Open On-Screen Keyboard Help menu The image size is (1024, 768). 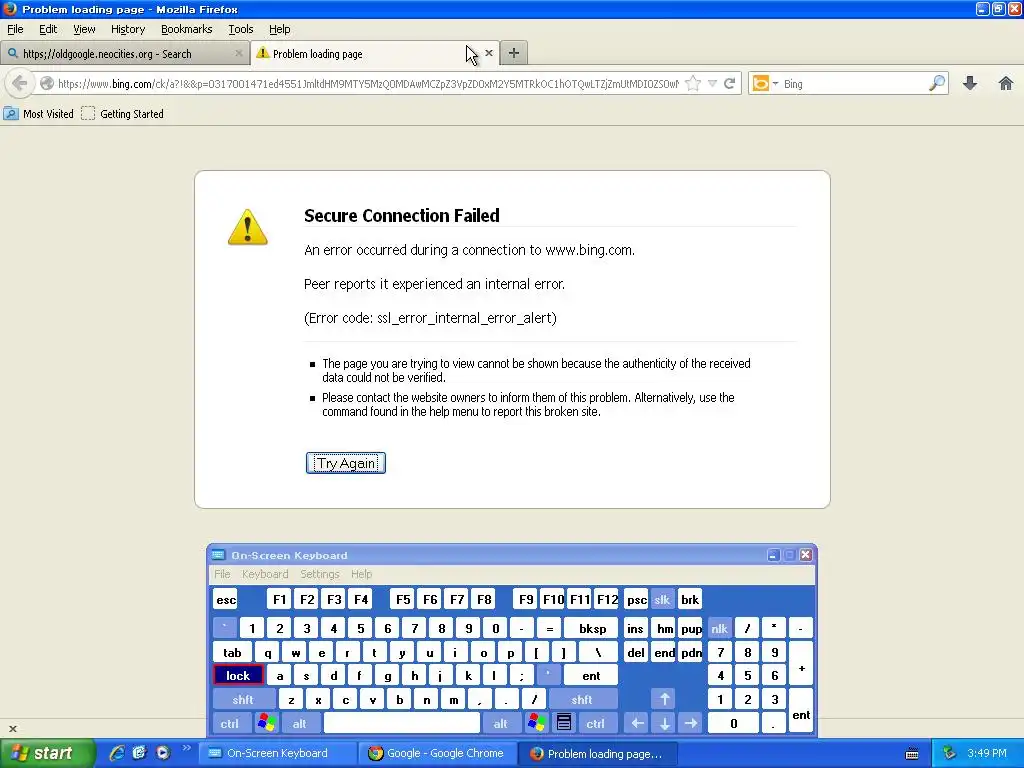(361, 574)
